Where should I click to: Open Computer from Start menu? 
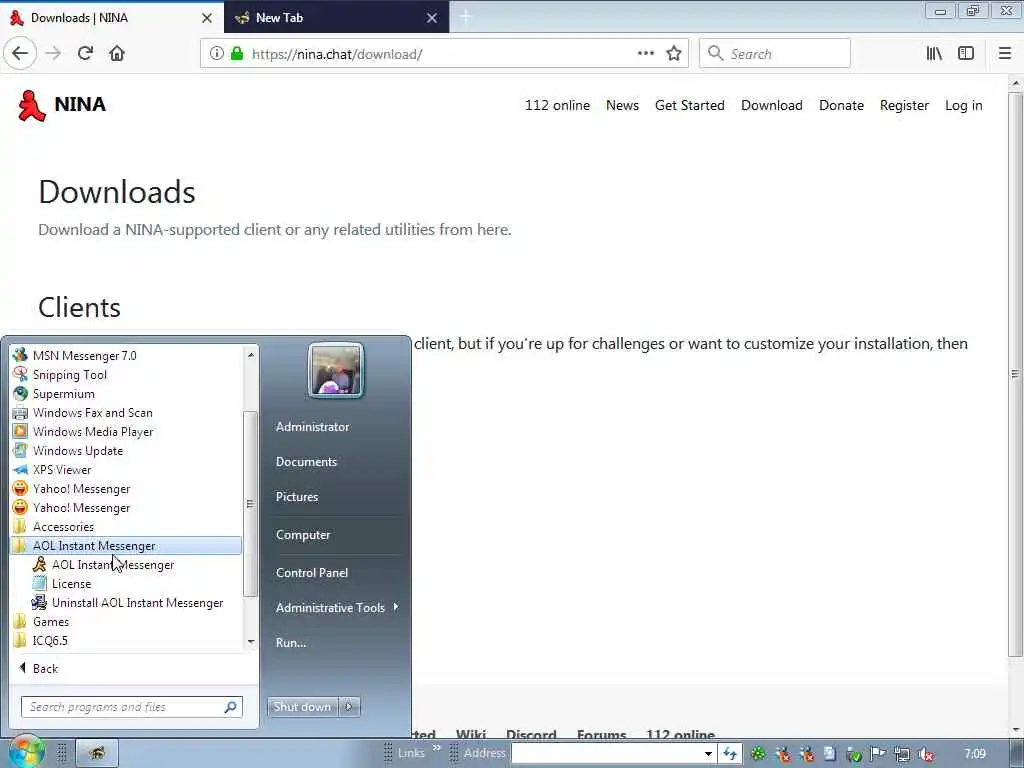(303, 535)
